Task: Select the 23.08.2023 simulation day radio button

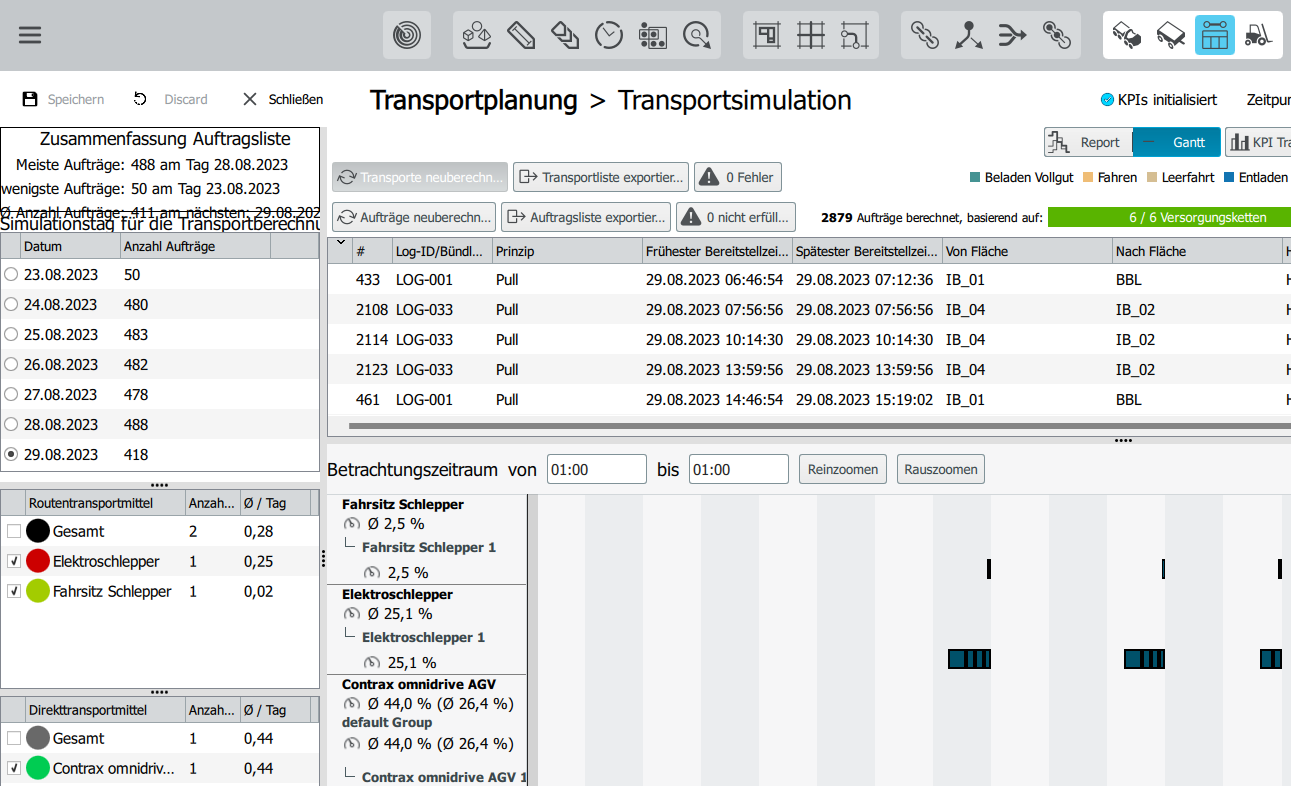Action: pyautogui.click(x=11, y=274)
